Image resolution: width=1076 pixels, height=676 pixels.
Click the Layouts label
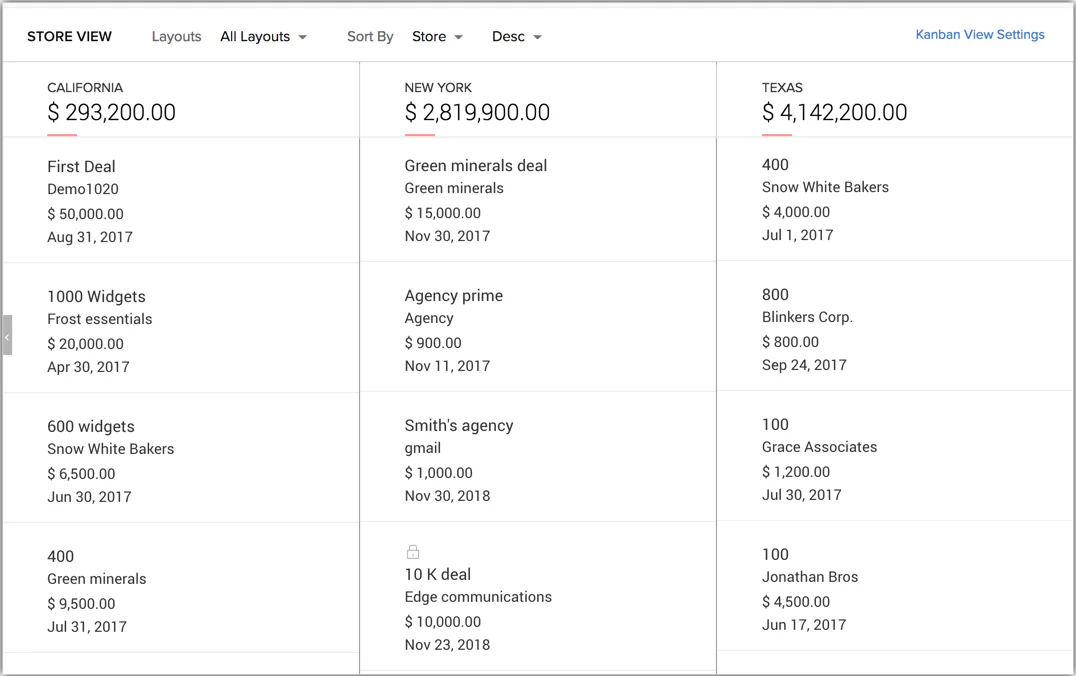pos(176,36)
